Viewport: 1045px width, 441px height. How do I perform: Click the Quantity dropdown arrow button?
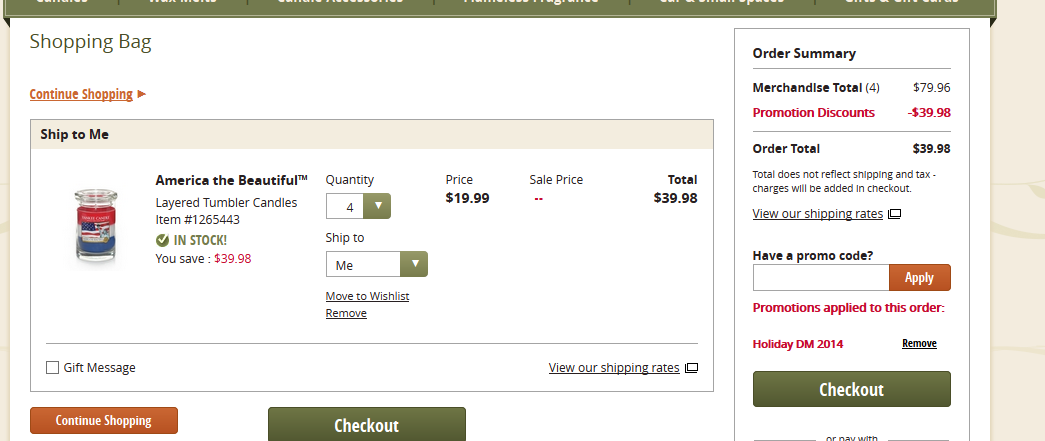click(x=377, y=207)
